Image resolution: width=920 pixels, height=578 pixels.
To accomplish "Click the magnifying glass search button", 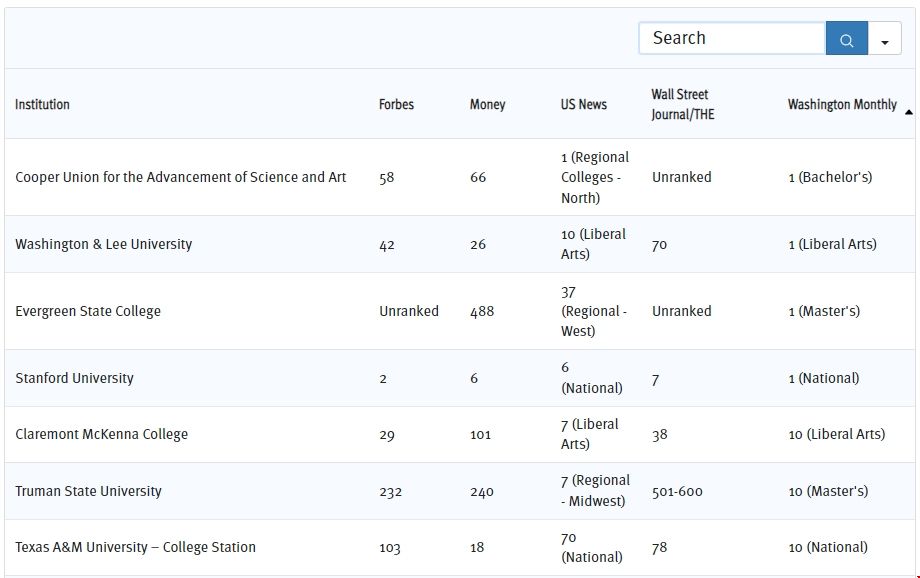I will point(846,39).
